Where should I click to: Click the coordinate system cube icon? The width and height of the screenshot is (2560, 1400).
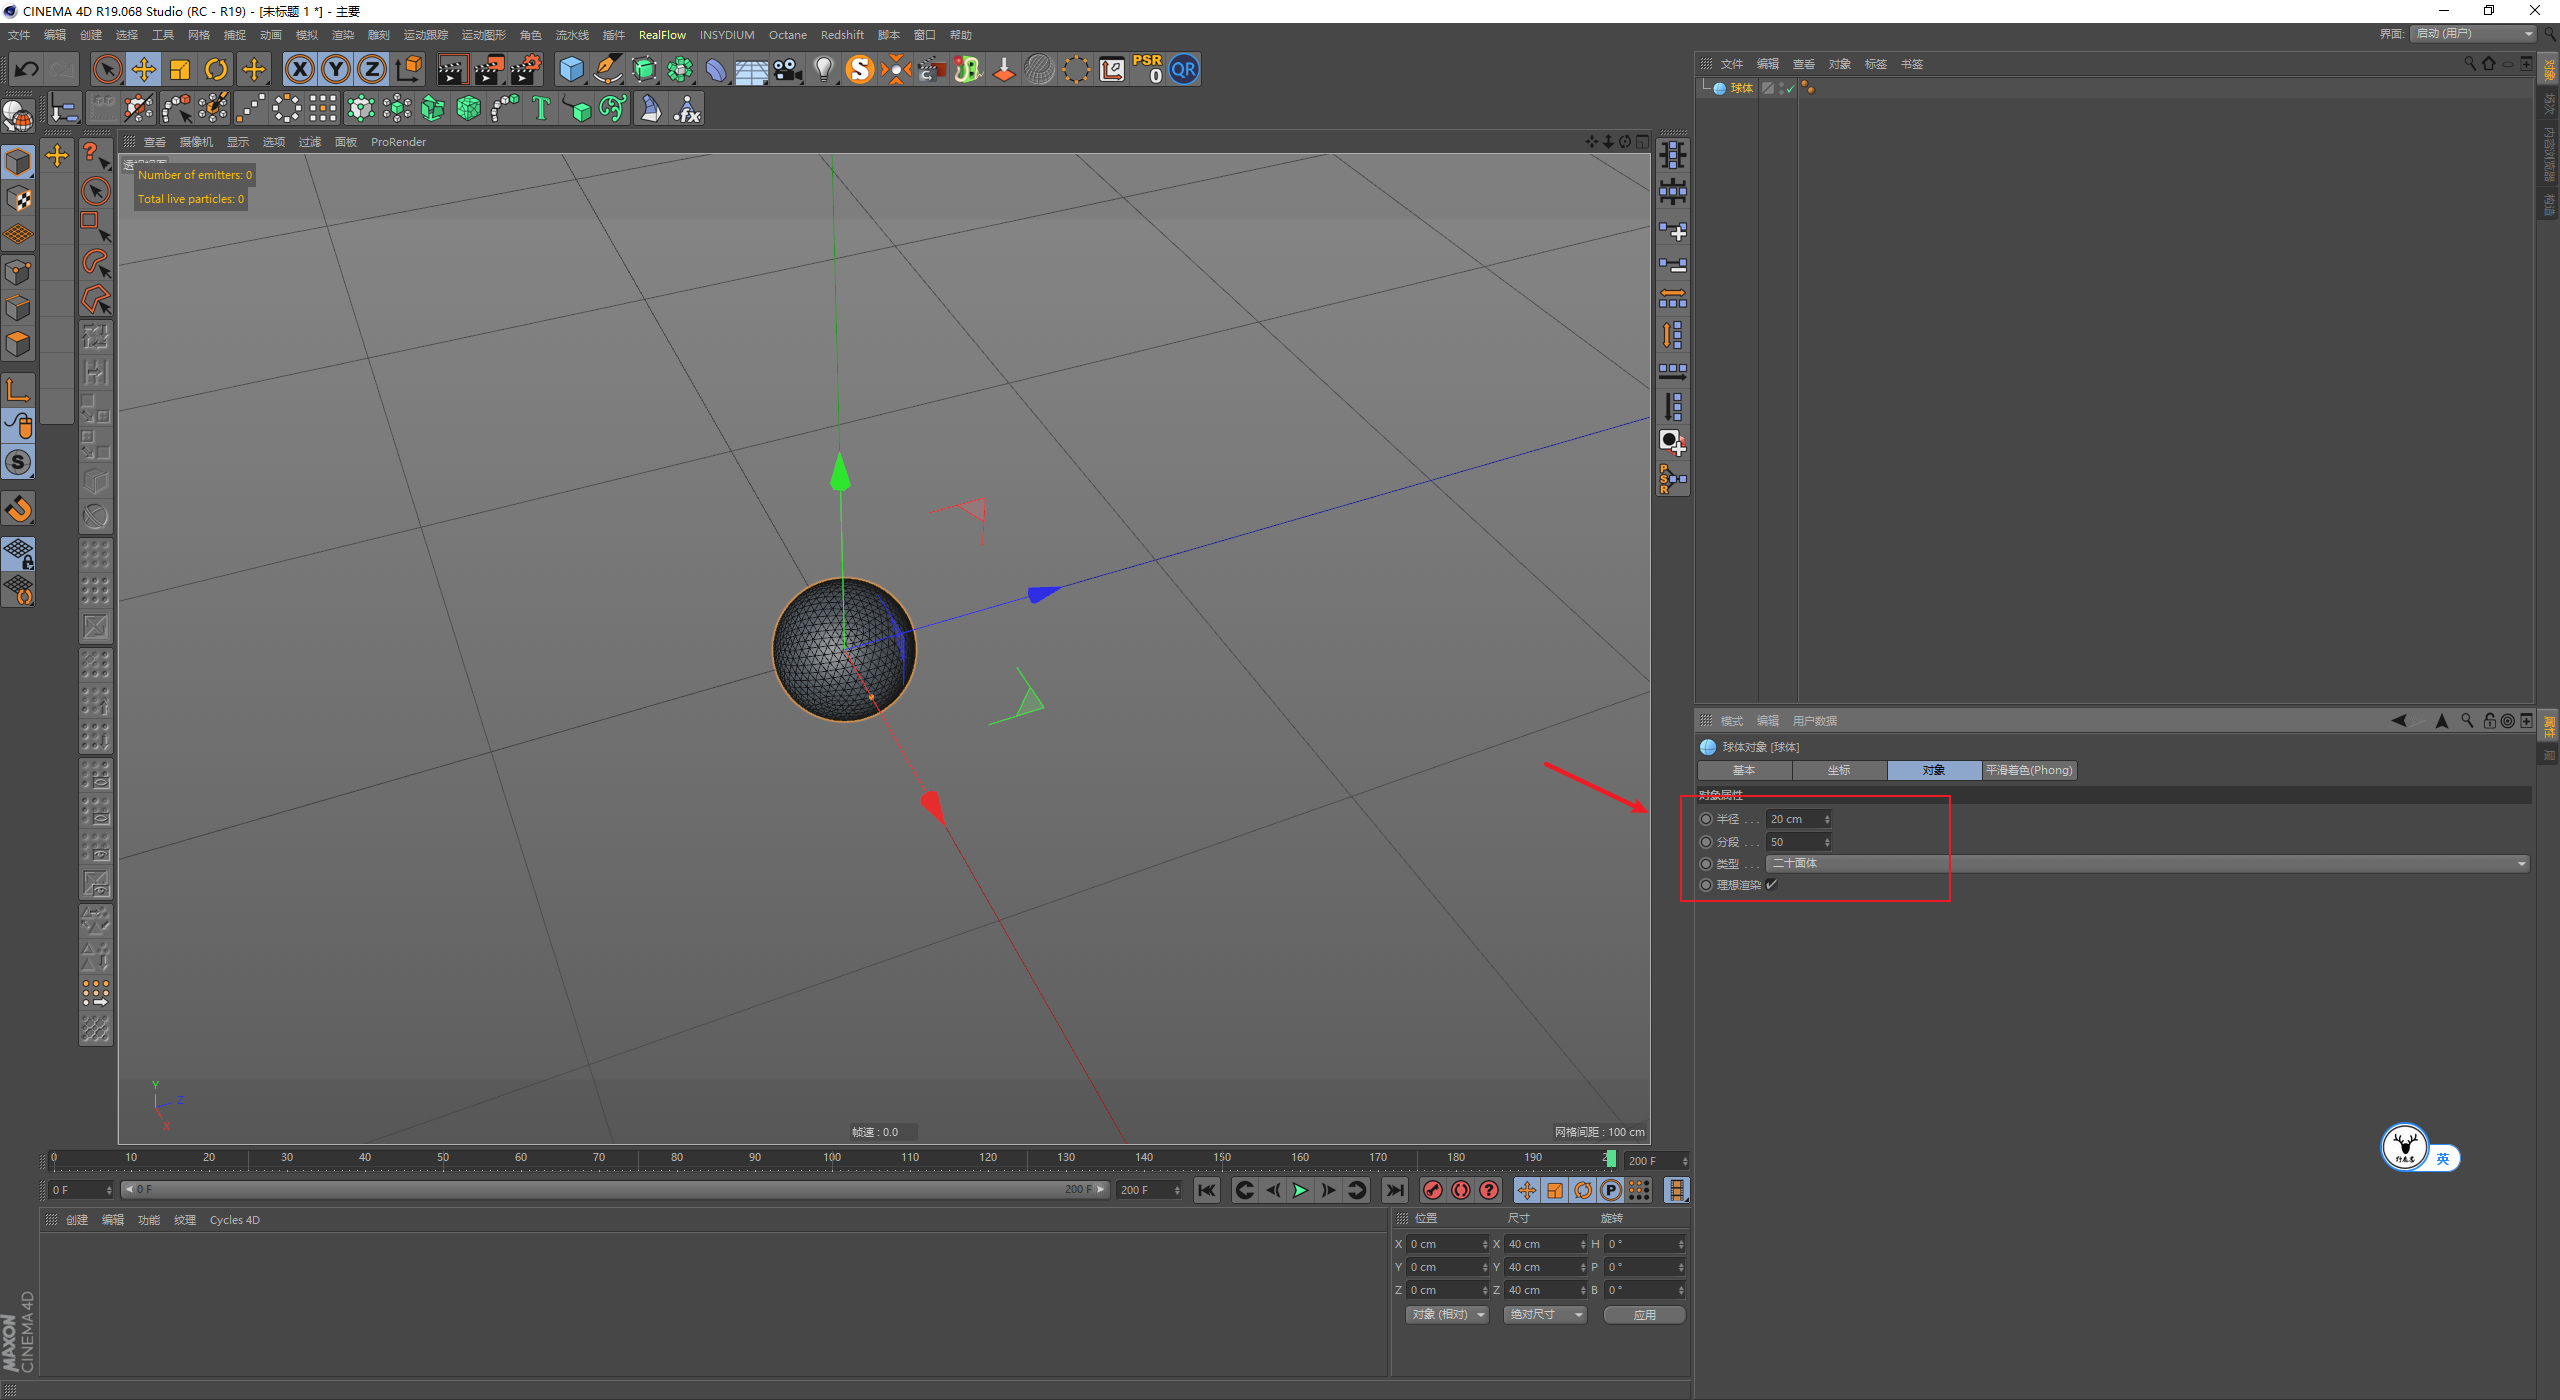[409, 70]
